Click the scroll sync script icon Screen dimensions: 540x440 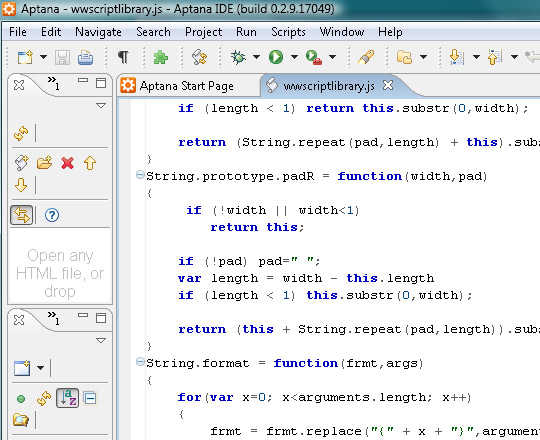pos(199,57)
